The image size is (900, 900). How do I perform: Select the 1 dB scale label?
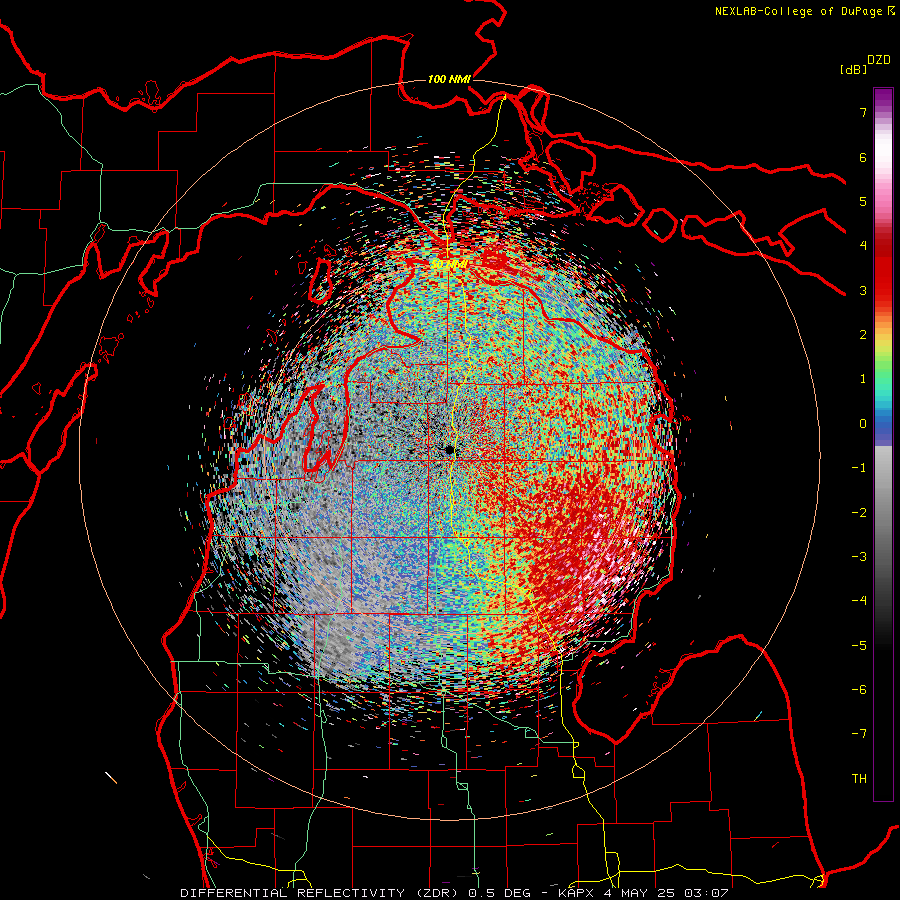click(x=863, y=379)
